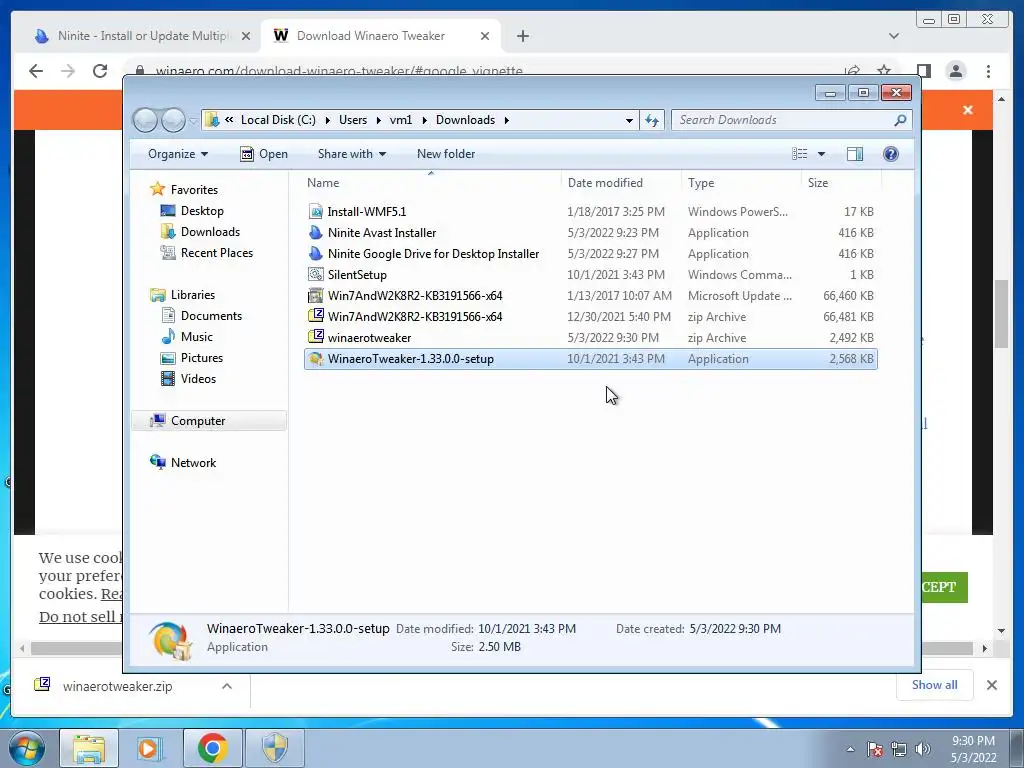Select Win7AndW2K8R2 zip archive icon
Viewport: 1024px width, 768px height.
[315, 316]
